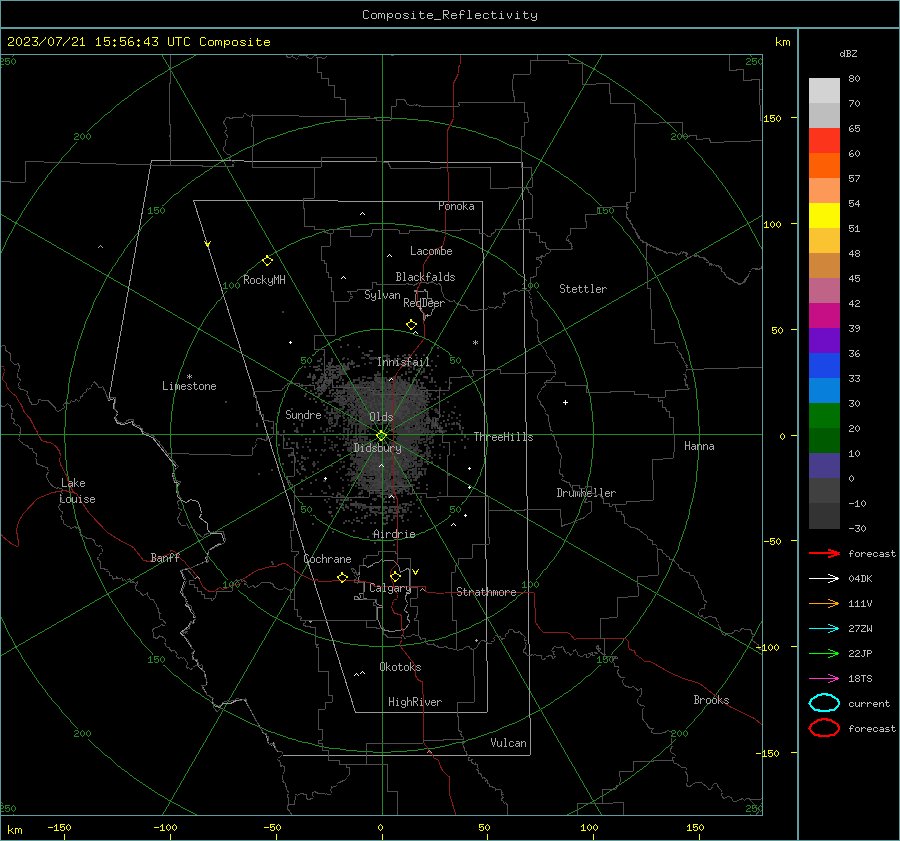Screen dimensions: 900x841
Task: Click the Sylvan label on map
Action: pyautogui.click(x=382, y=295)
